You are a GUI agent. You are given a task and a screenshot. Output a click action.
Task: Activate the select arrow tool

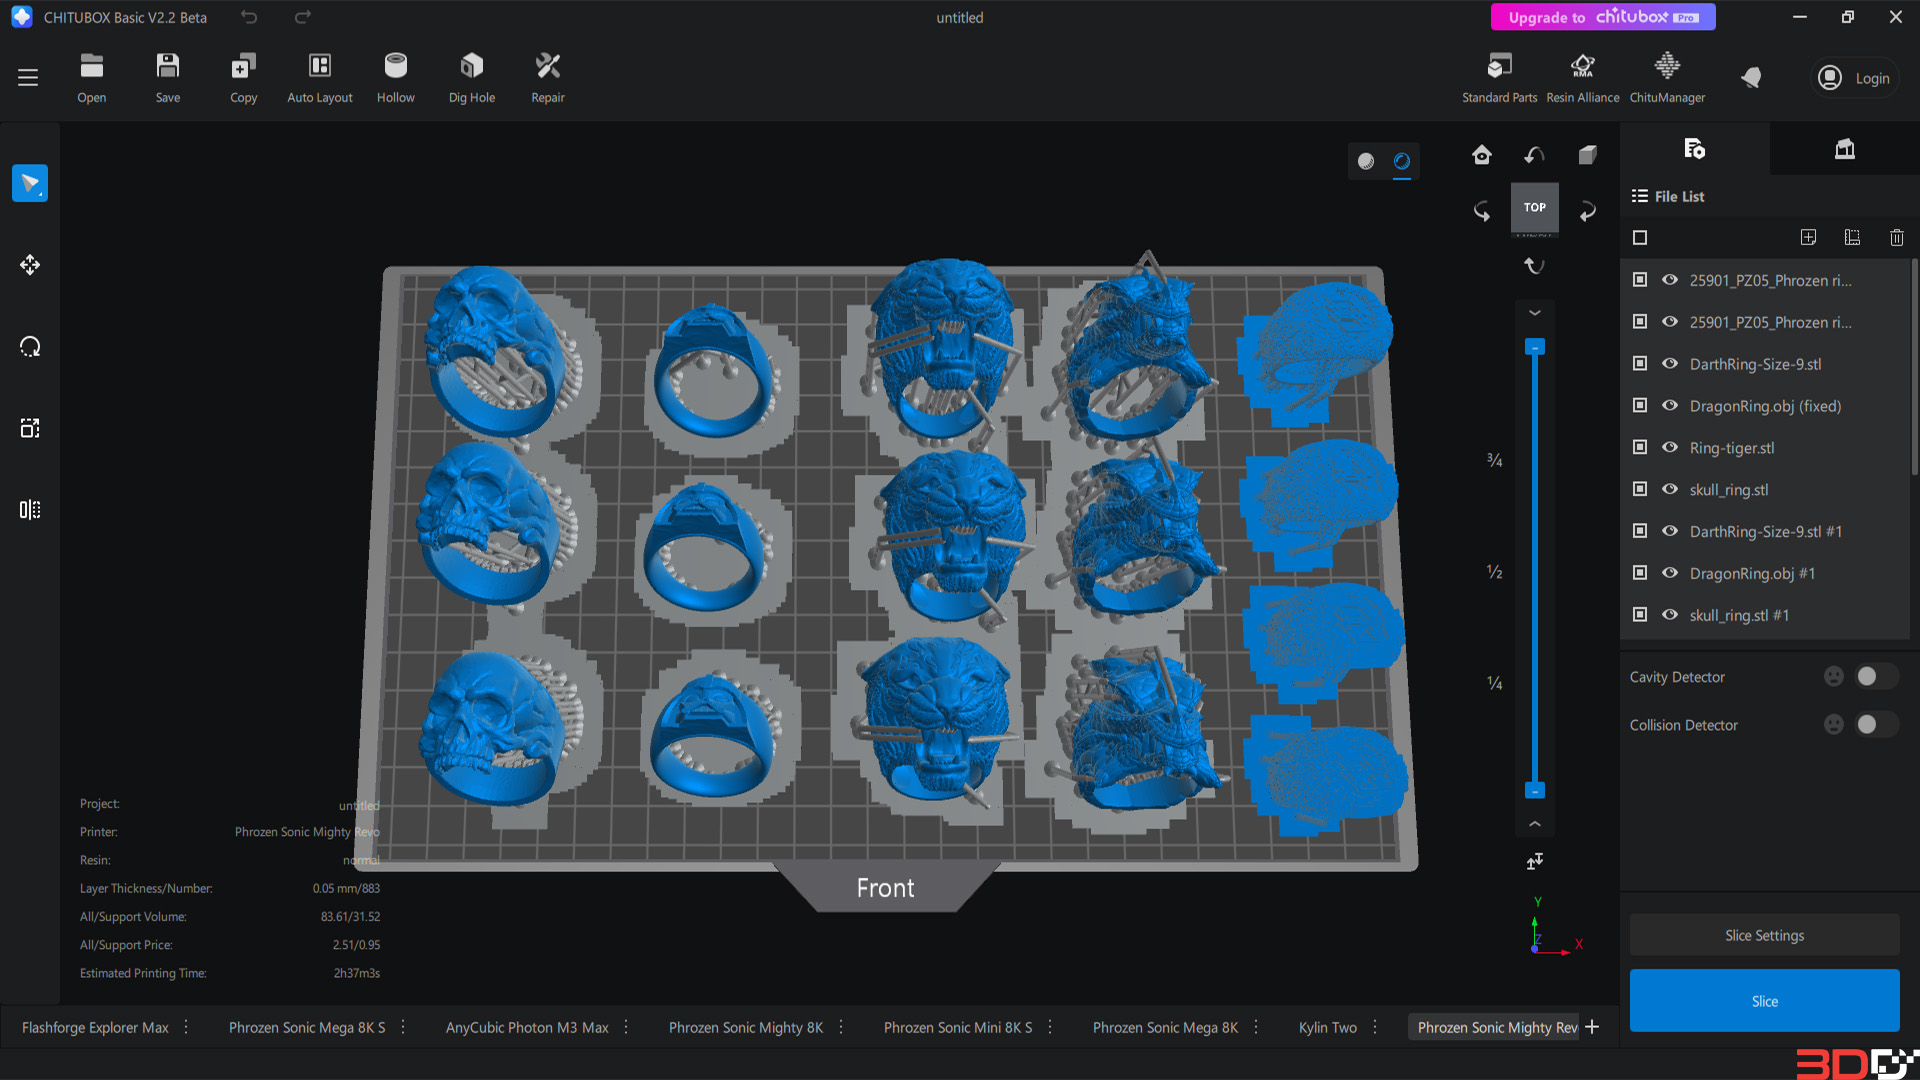30,183
